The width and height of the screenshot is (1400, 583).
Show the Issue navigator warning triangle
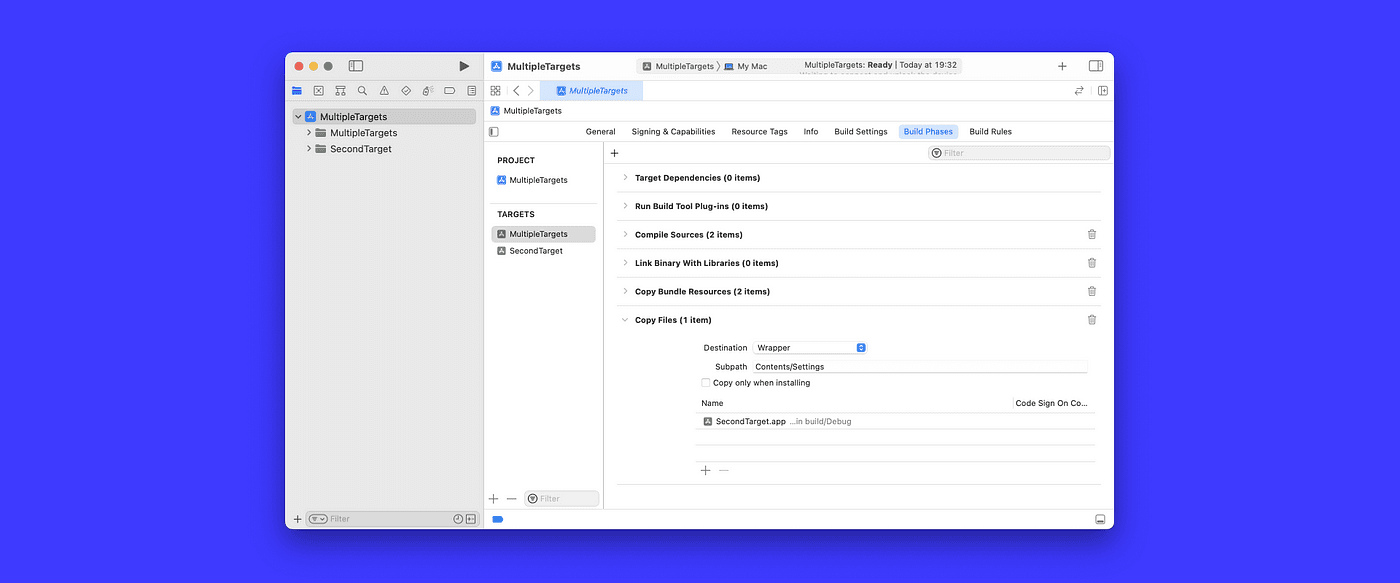pos(384,90)
